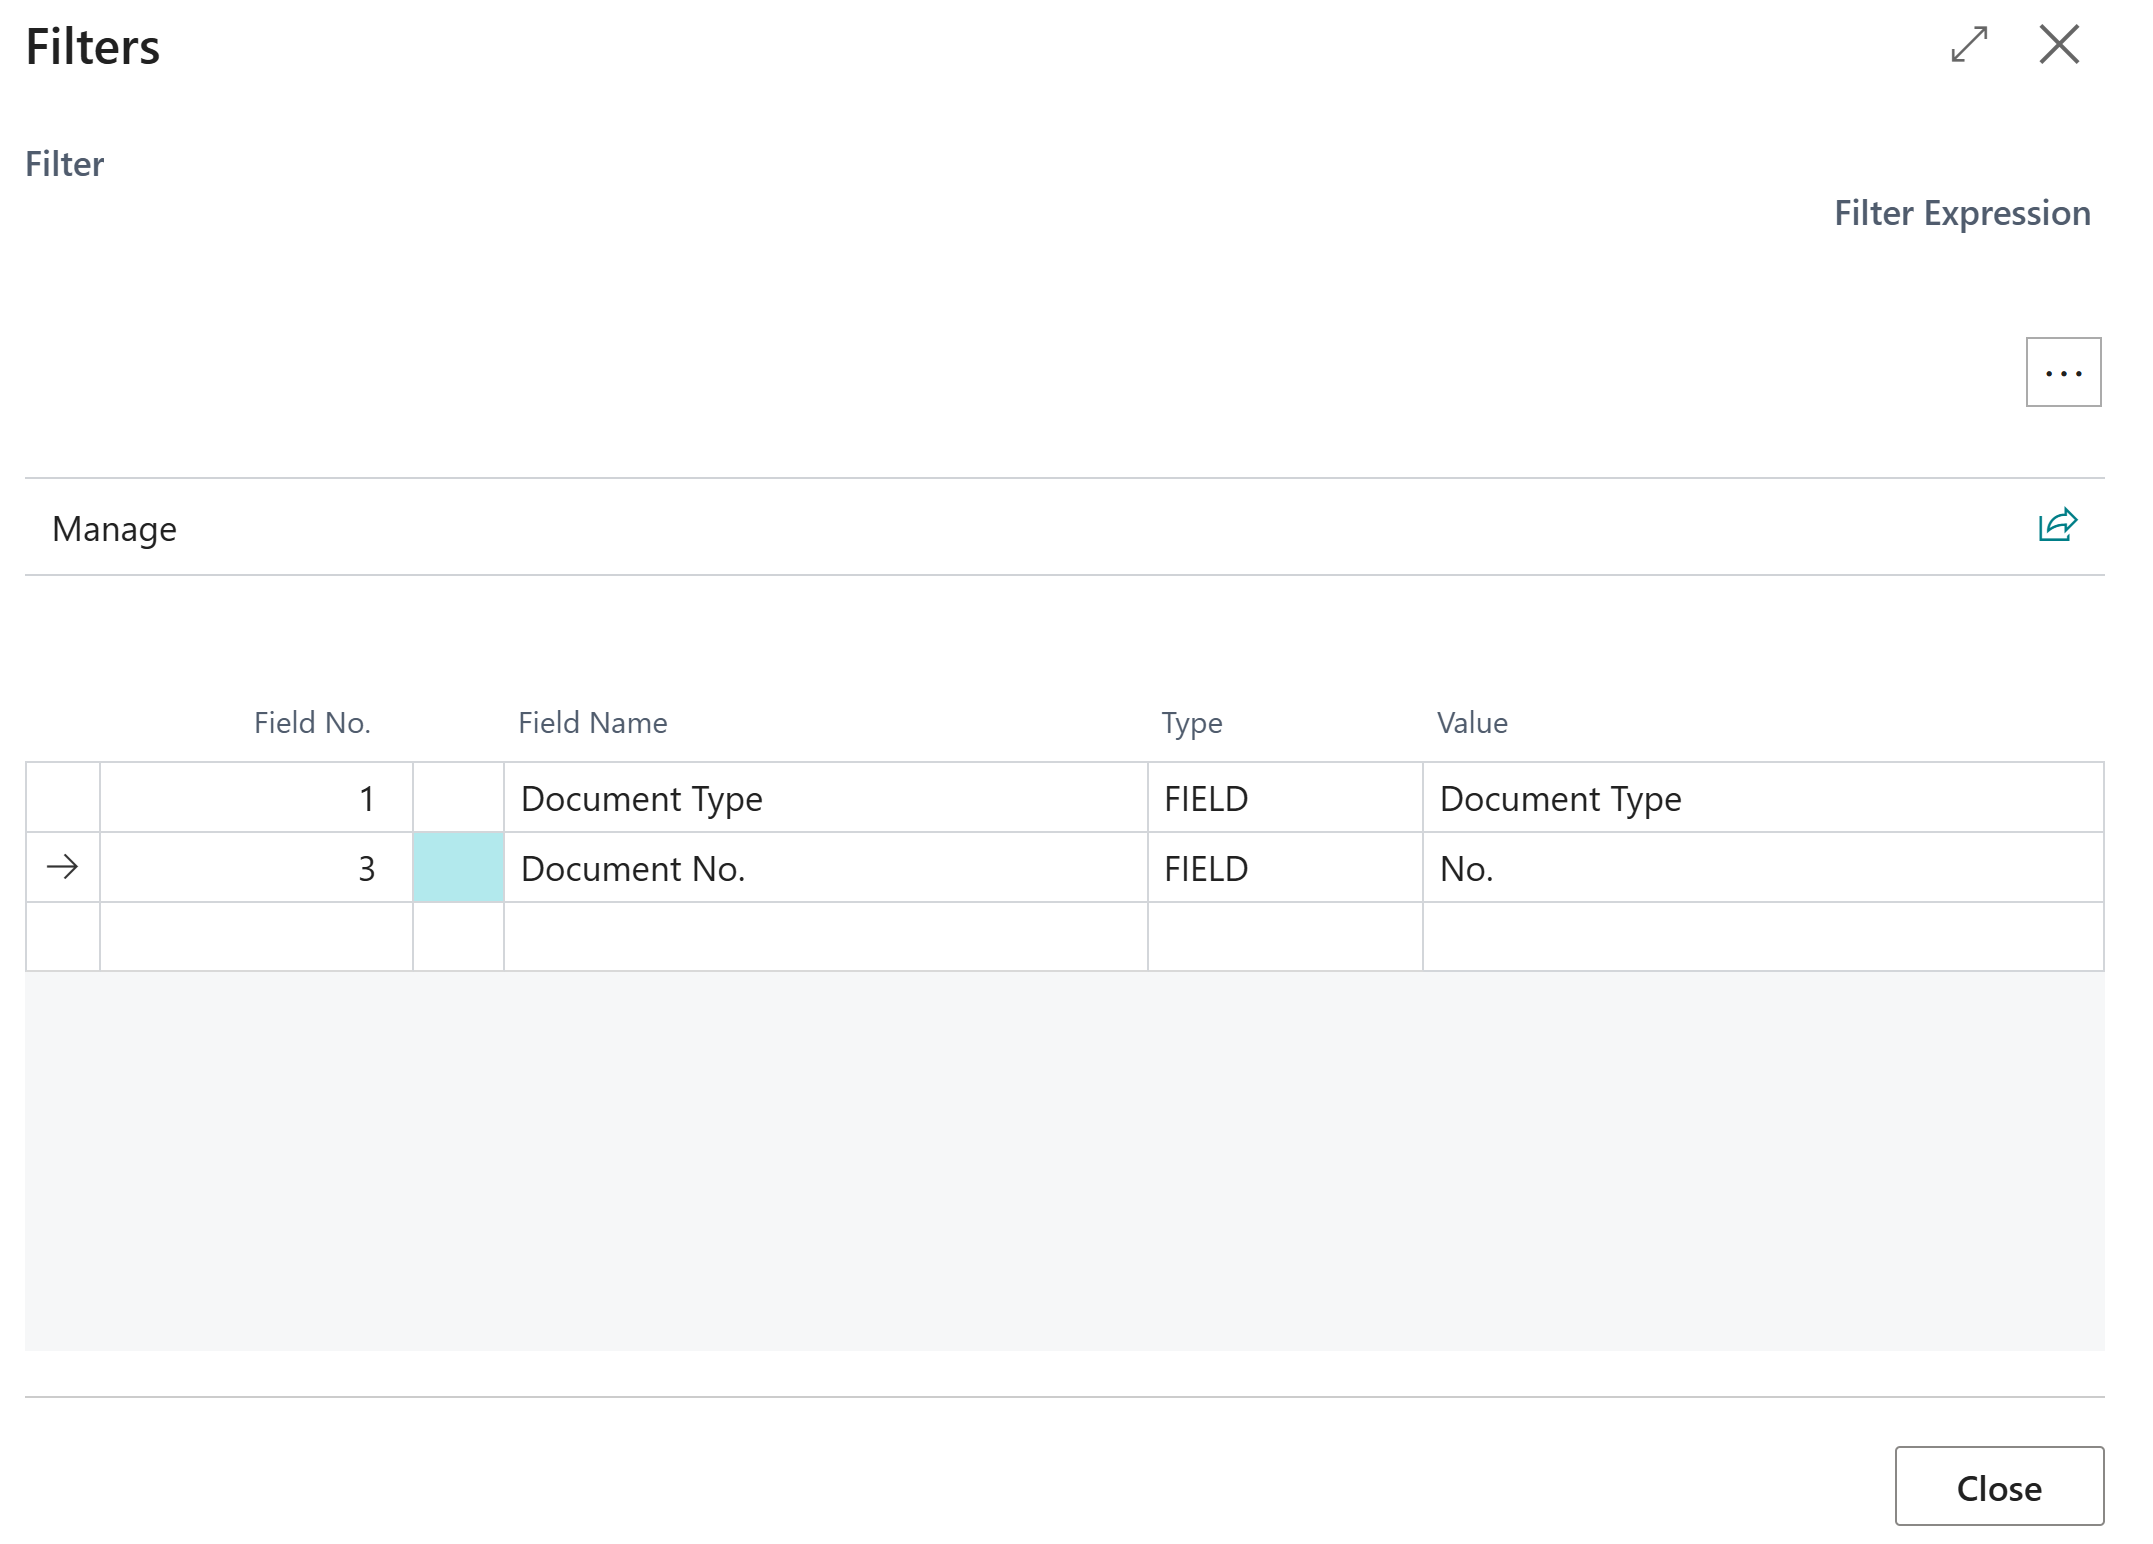Sort by the Field No. column header
This screenshot has height=1544, width=2153.
(x=312, y=723)
